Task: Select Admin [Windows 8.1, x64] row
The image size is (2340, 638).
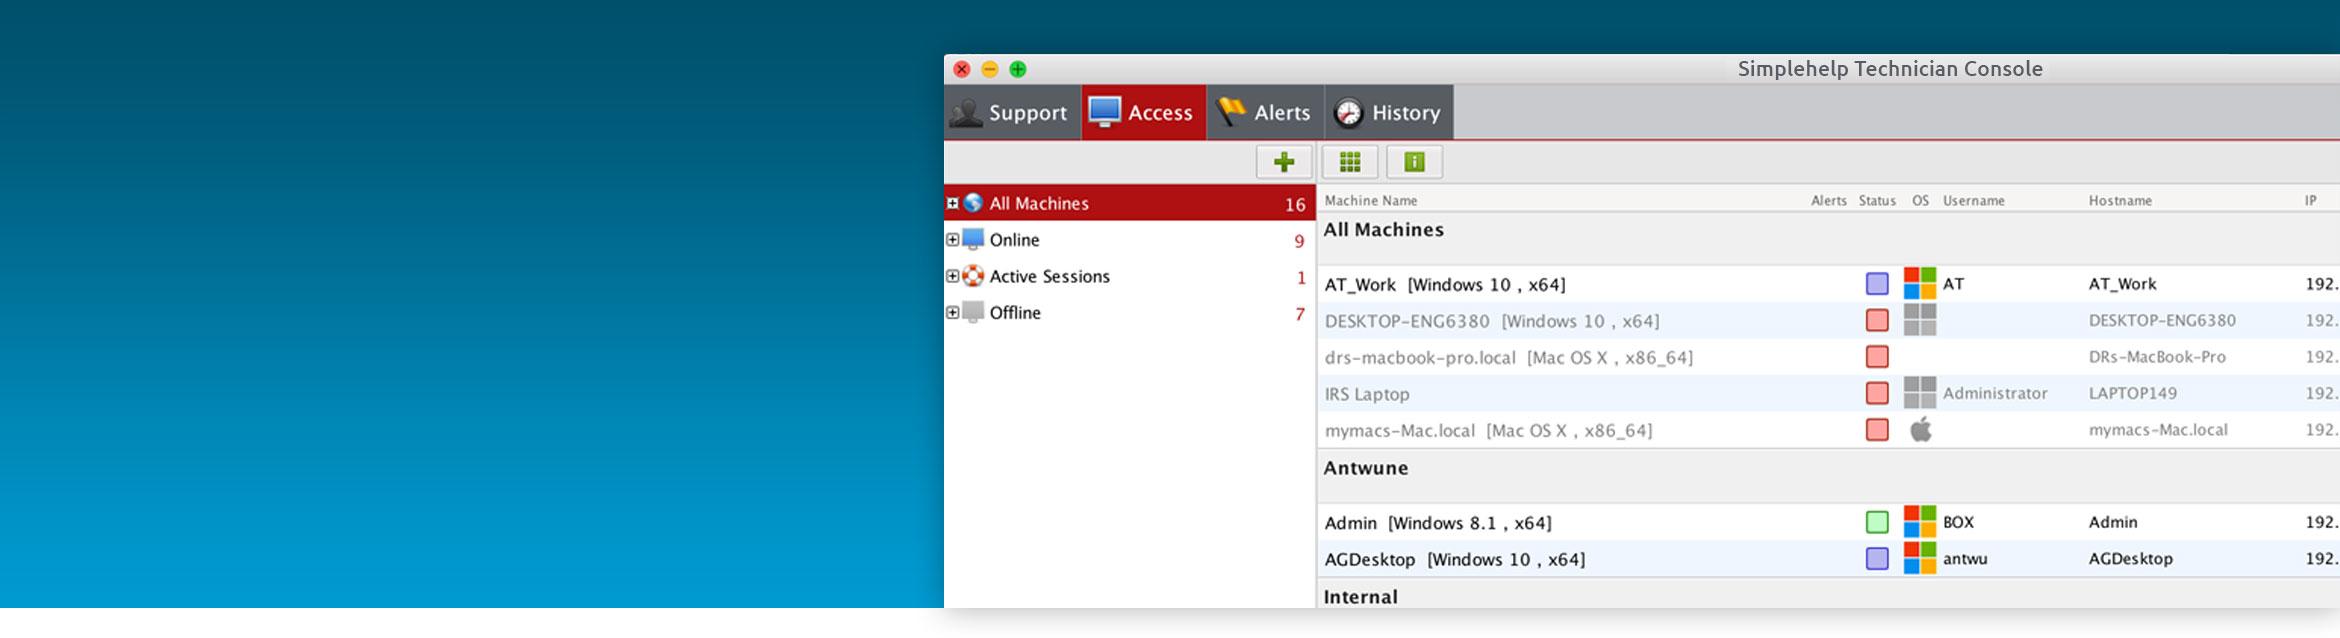Action: coord(1829,522)
